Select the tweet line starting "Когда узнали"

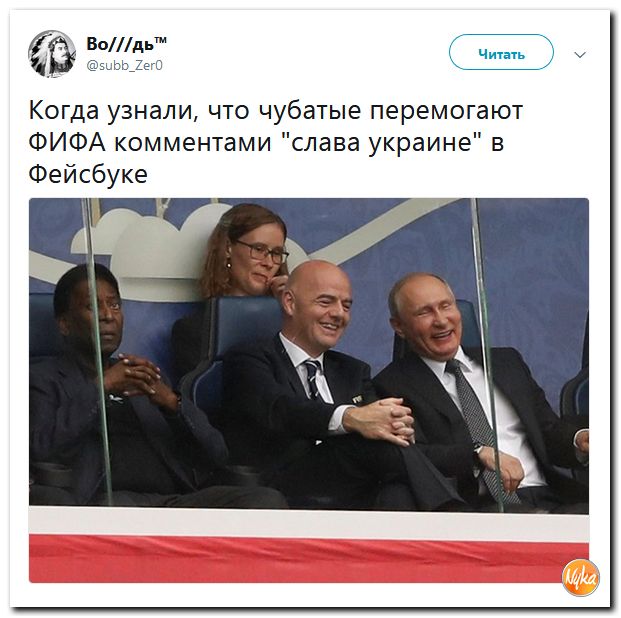276,111
